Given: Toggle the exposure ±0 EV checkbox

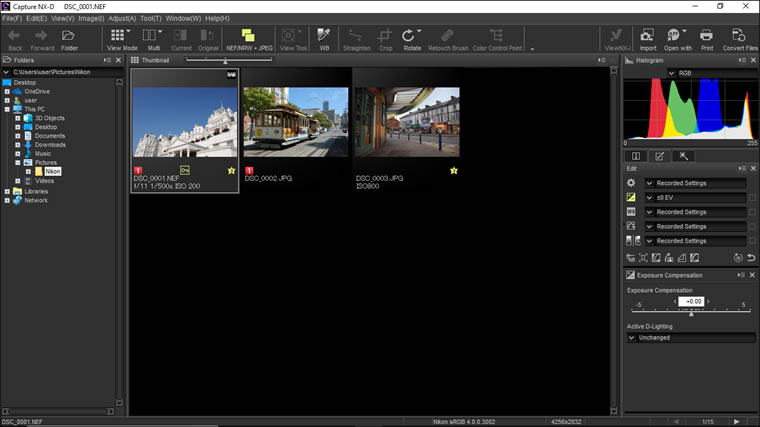Looking at the screenshot, I should point(752,198).
